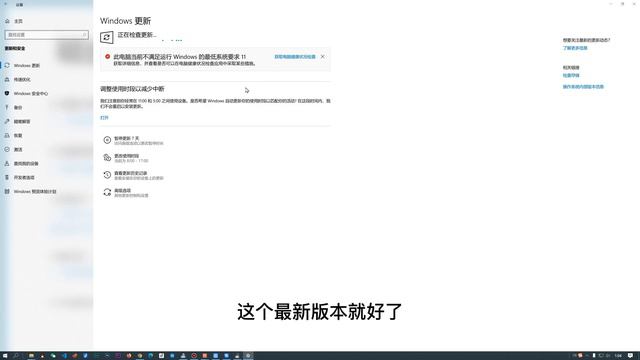Viewport: 640px width, 360px height.
Task: Dismiss the Windows 11 requirements notice
Action: point(322,57)
